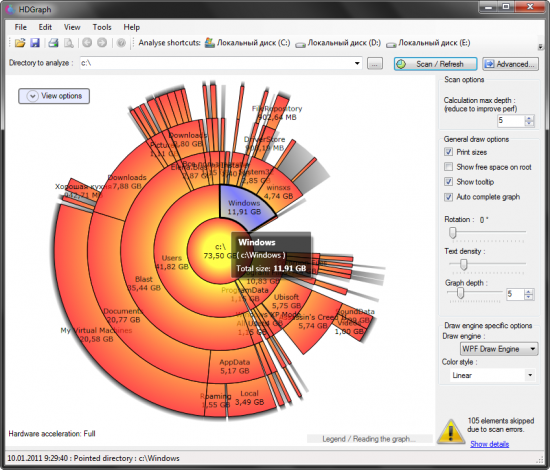This screenshot has height=470, width=550.
Task: Analyse shortcut Локальный диск (D:)
Action: [338, 43]
